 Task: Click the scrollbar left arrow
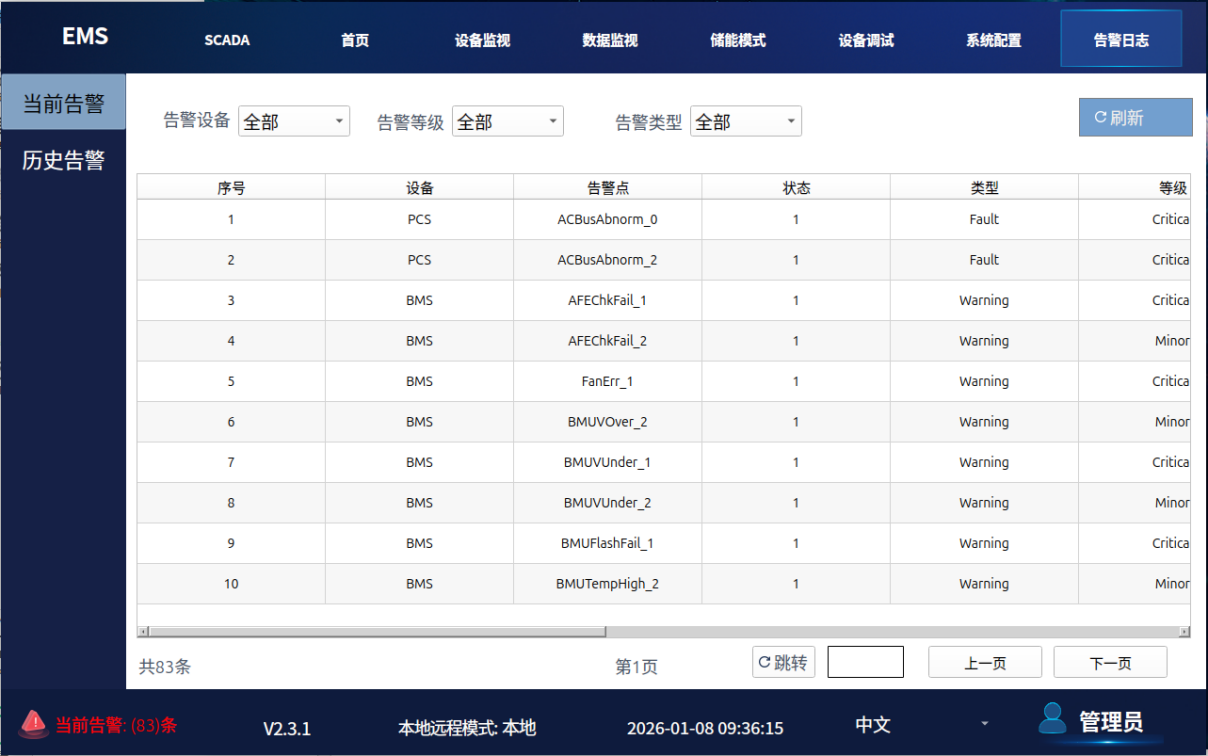143,631
